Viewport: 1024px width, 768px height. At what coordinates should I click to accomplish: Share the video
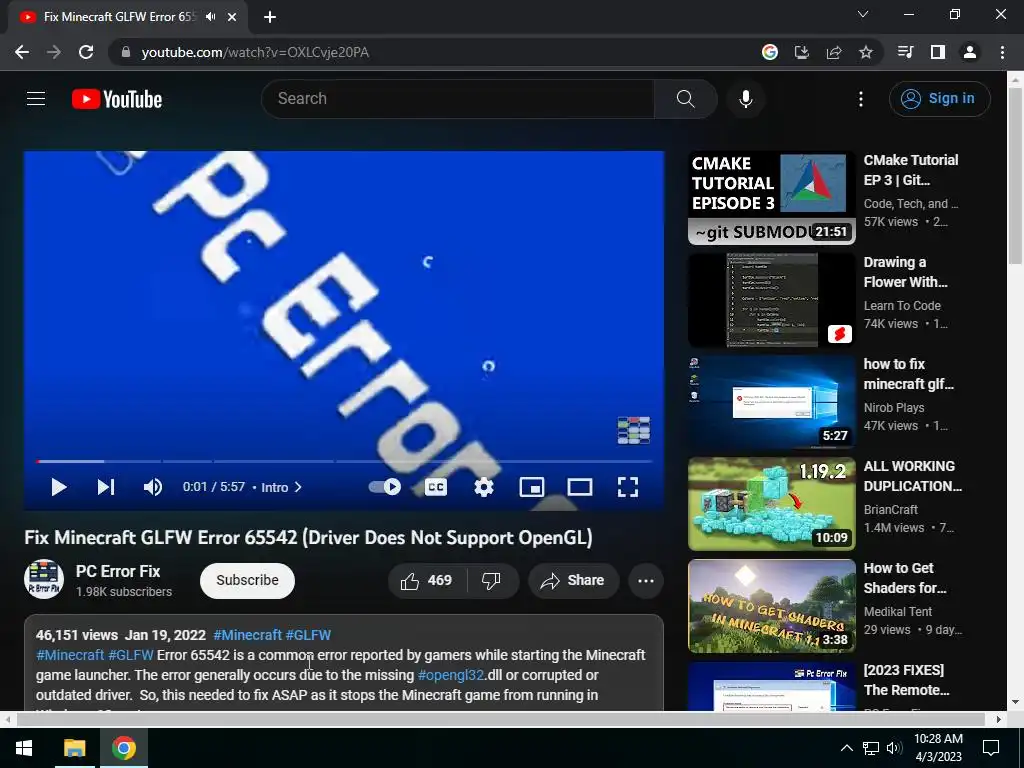point(573,581)
